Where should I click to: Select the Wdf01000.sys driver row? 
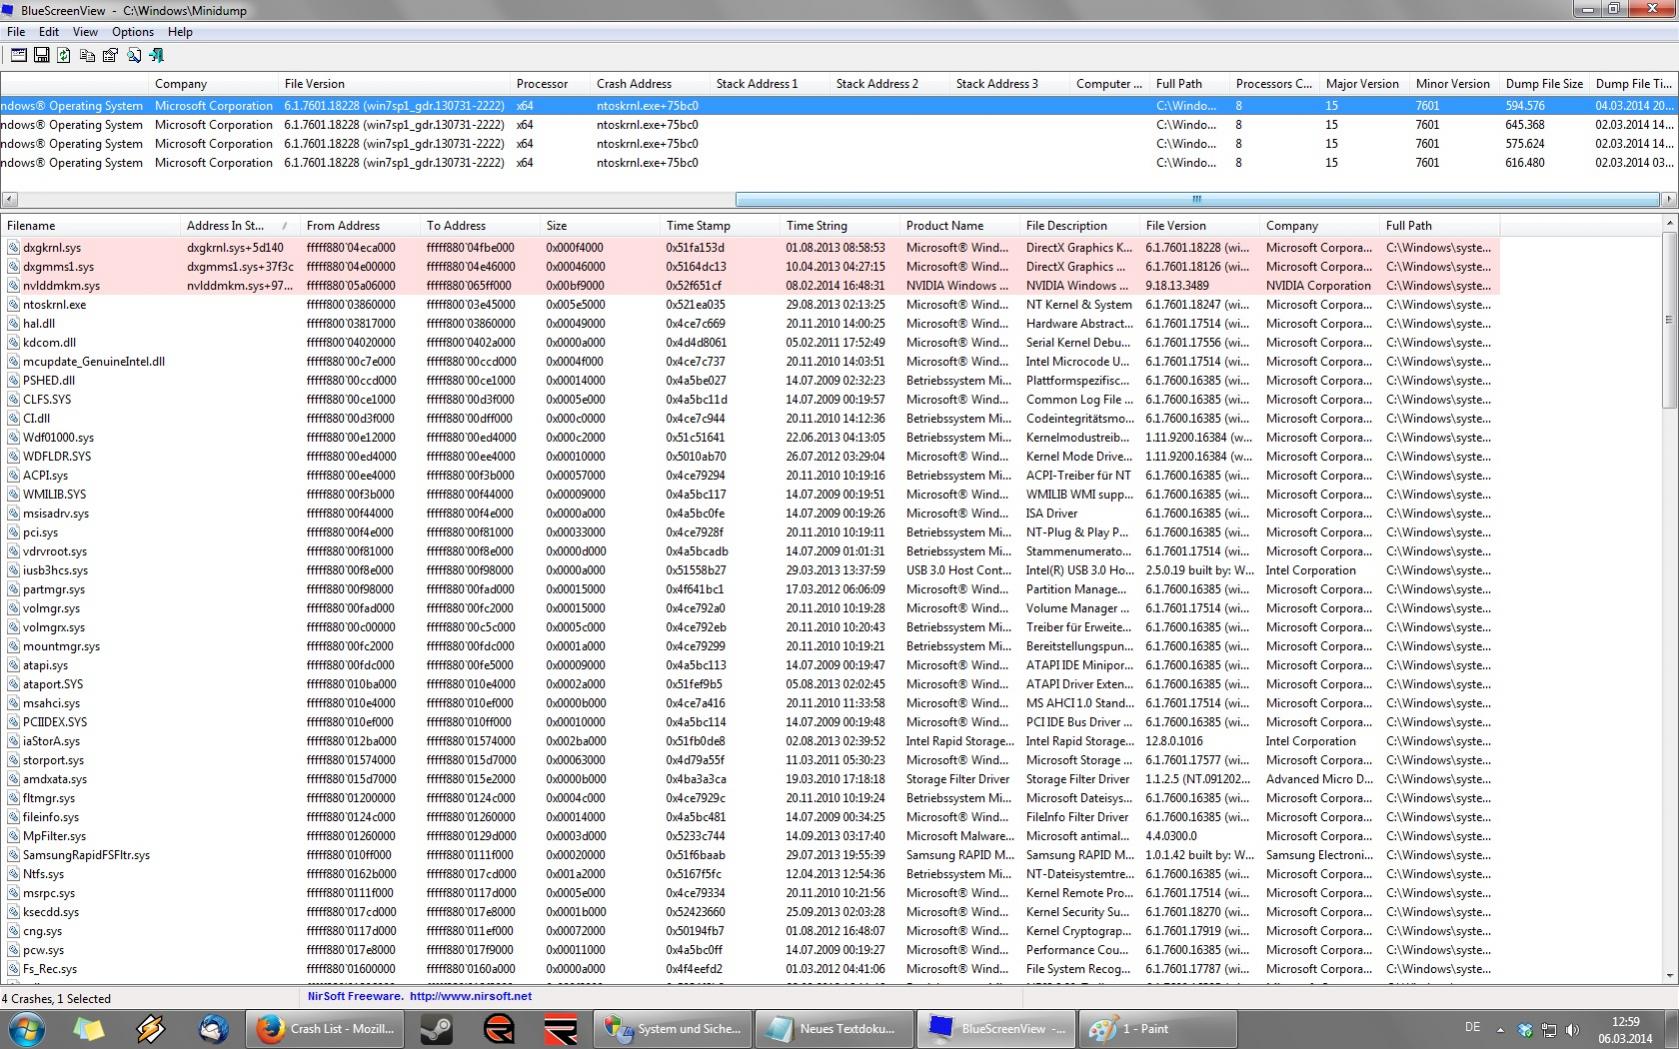coord(750,438)
